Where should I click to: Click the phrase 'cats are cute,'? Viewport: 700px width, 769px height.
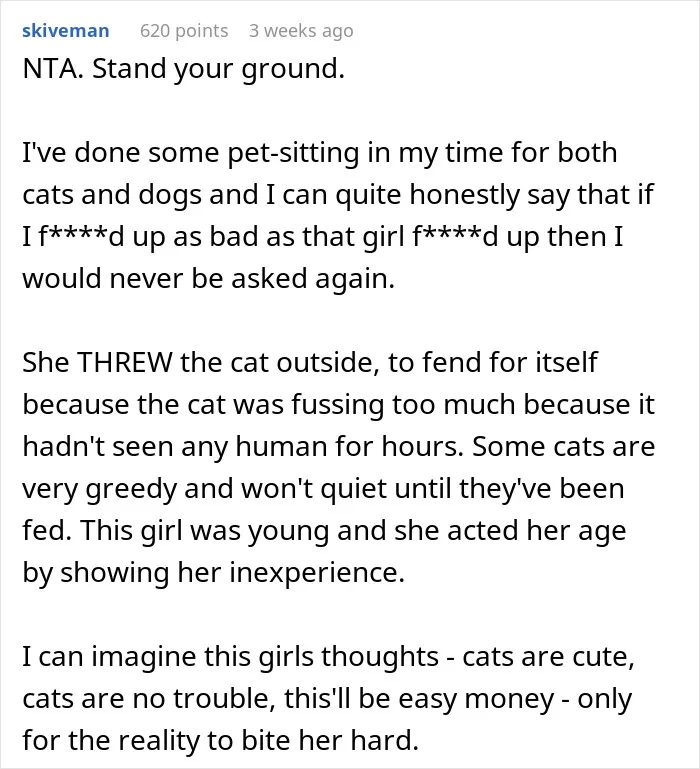coord(548,657)
